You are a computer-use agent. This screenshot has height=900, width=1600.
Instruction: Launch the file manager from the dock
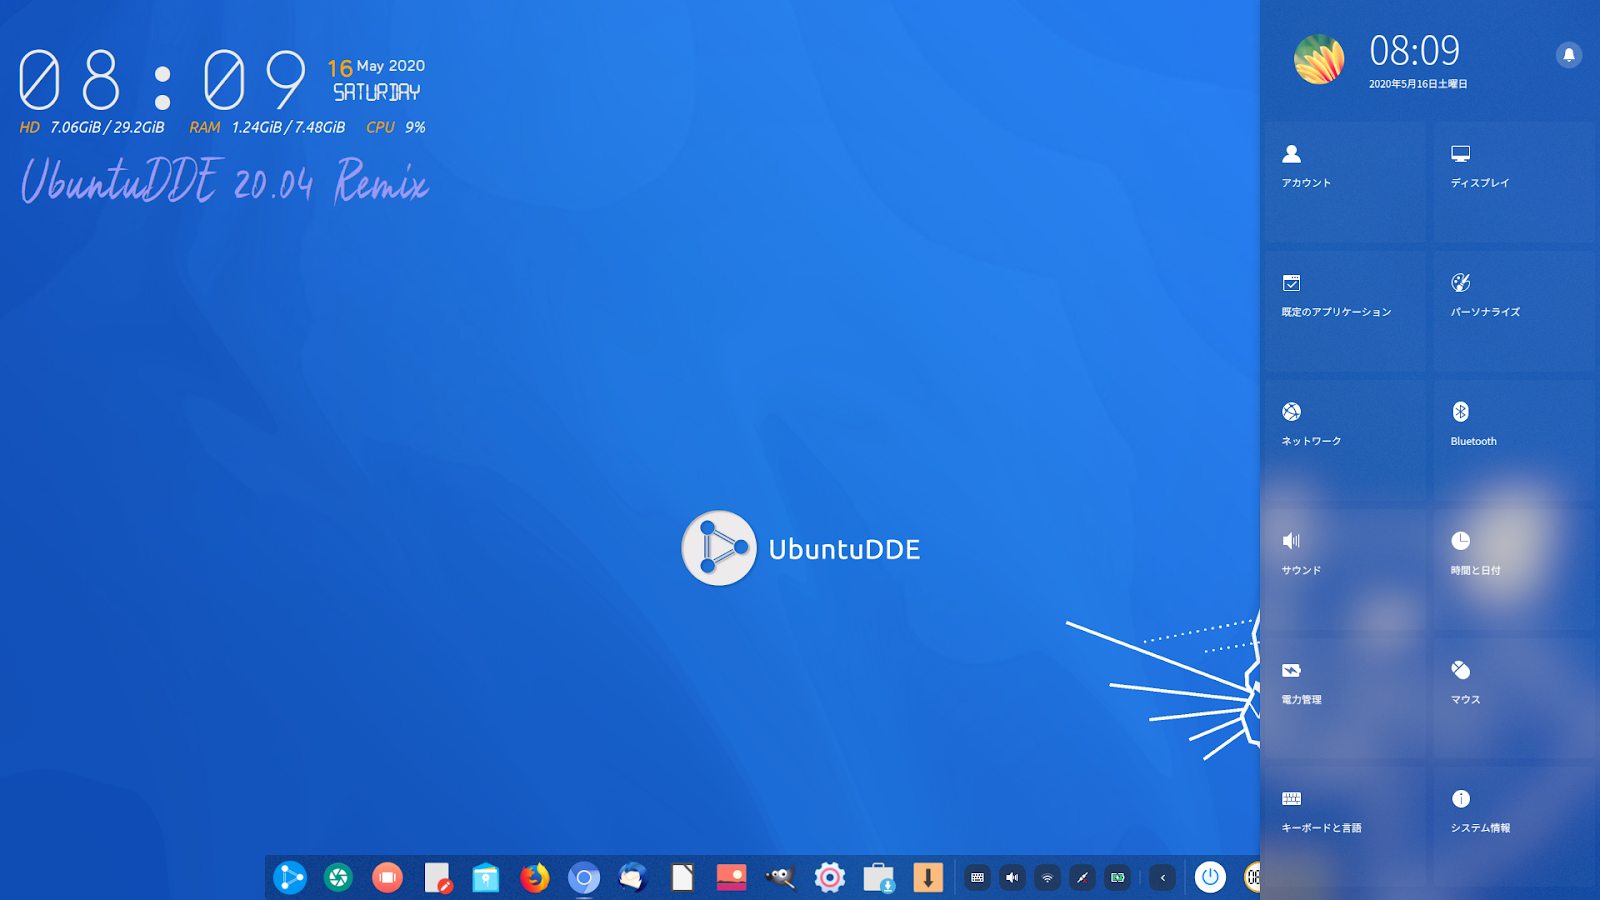click(x=486, y=878)
